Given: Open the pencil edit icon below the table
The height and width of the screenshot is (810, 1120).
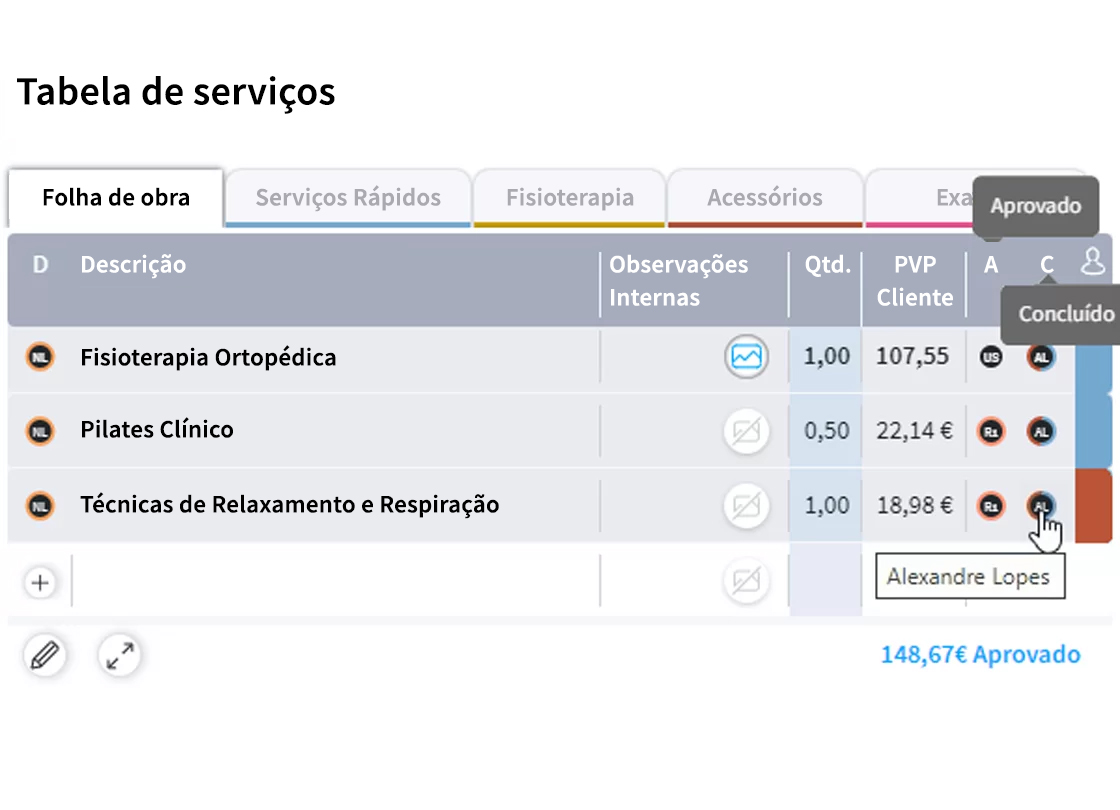Looking at the screenshot, I should [44, 656].
